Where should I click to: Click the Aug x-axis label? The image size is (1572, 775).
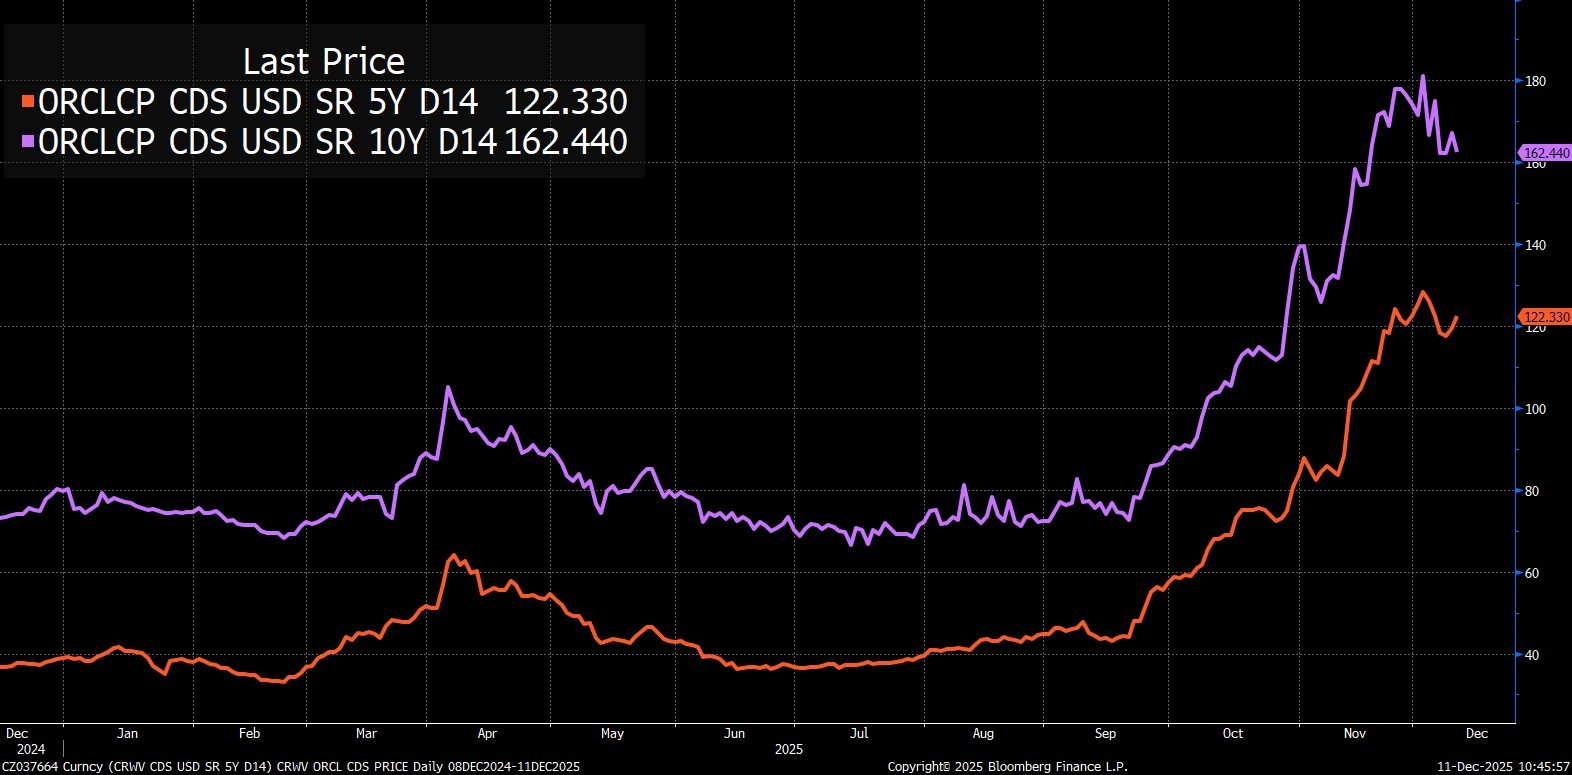983,733
